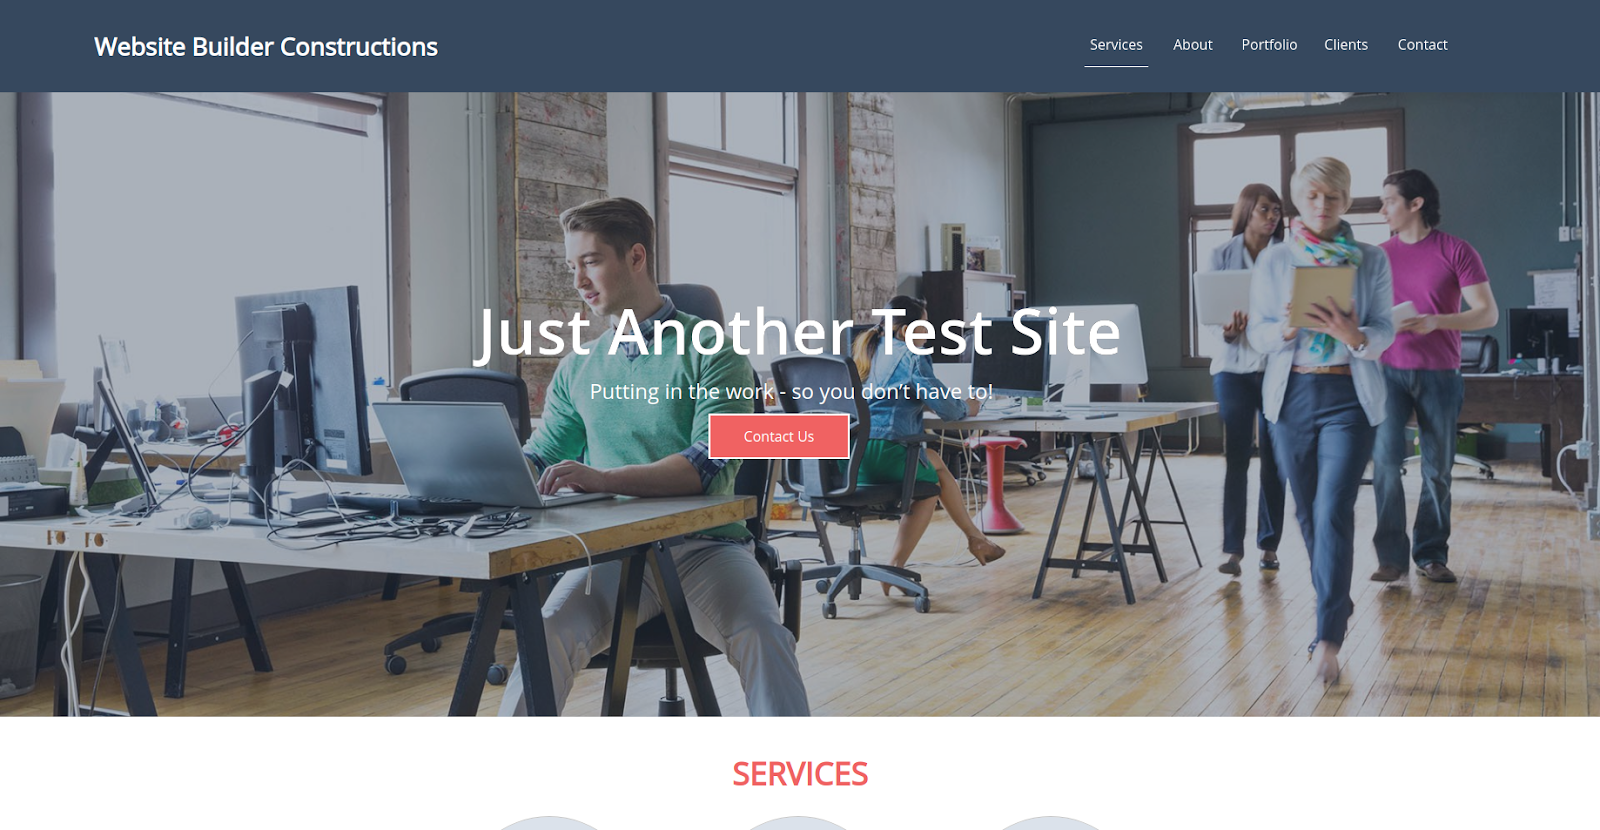The height and width of the screenshot is (830, 1600).
Task: Click the red SERVICES section heading
Action: click(800, 774)
